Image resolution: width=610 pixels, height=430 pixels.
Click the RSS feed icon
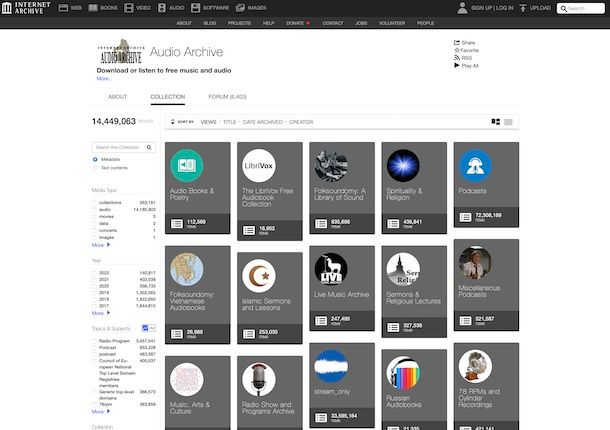click(x=457, y=58)
